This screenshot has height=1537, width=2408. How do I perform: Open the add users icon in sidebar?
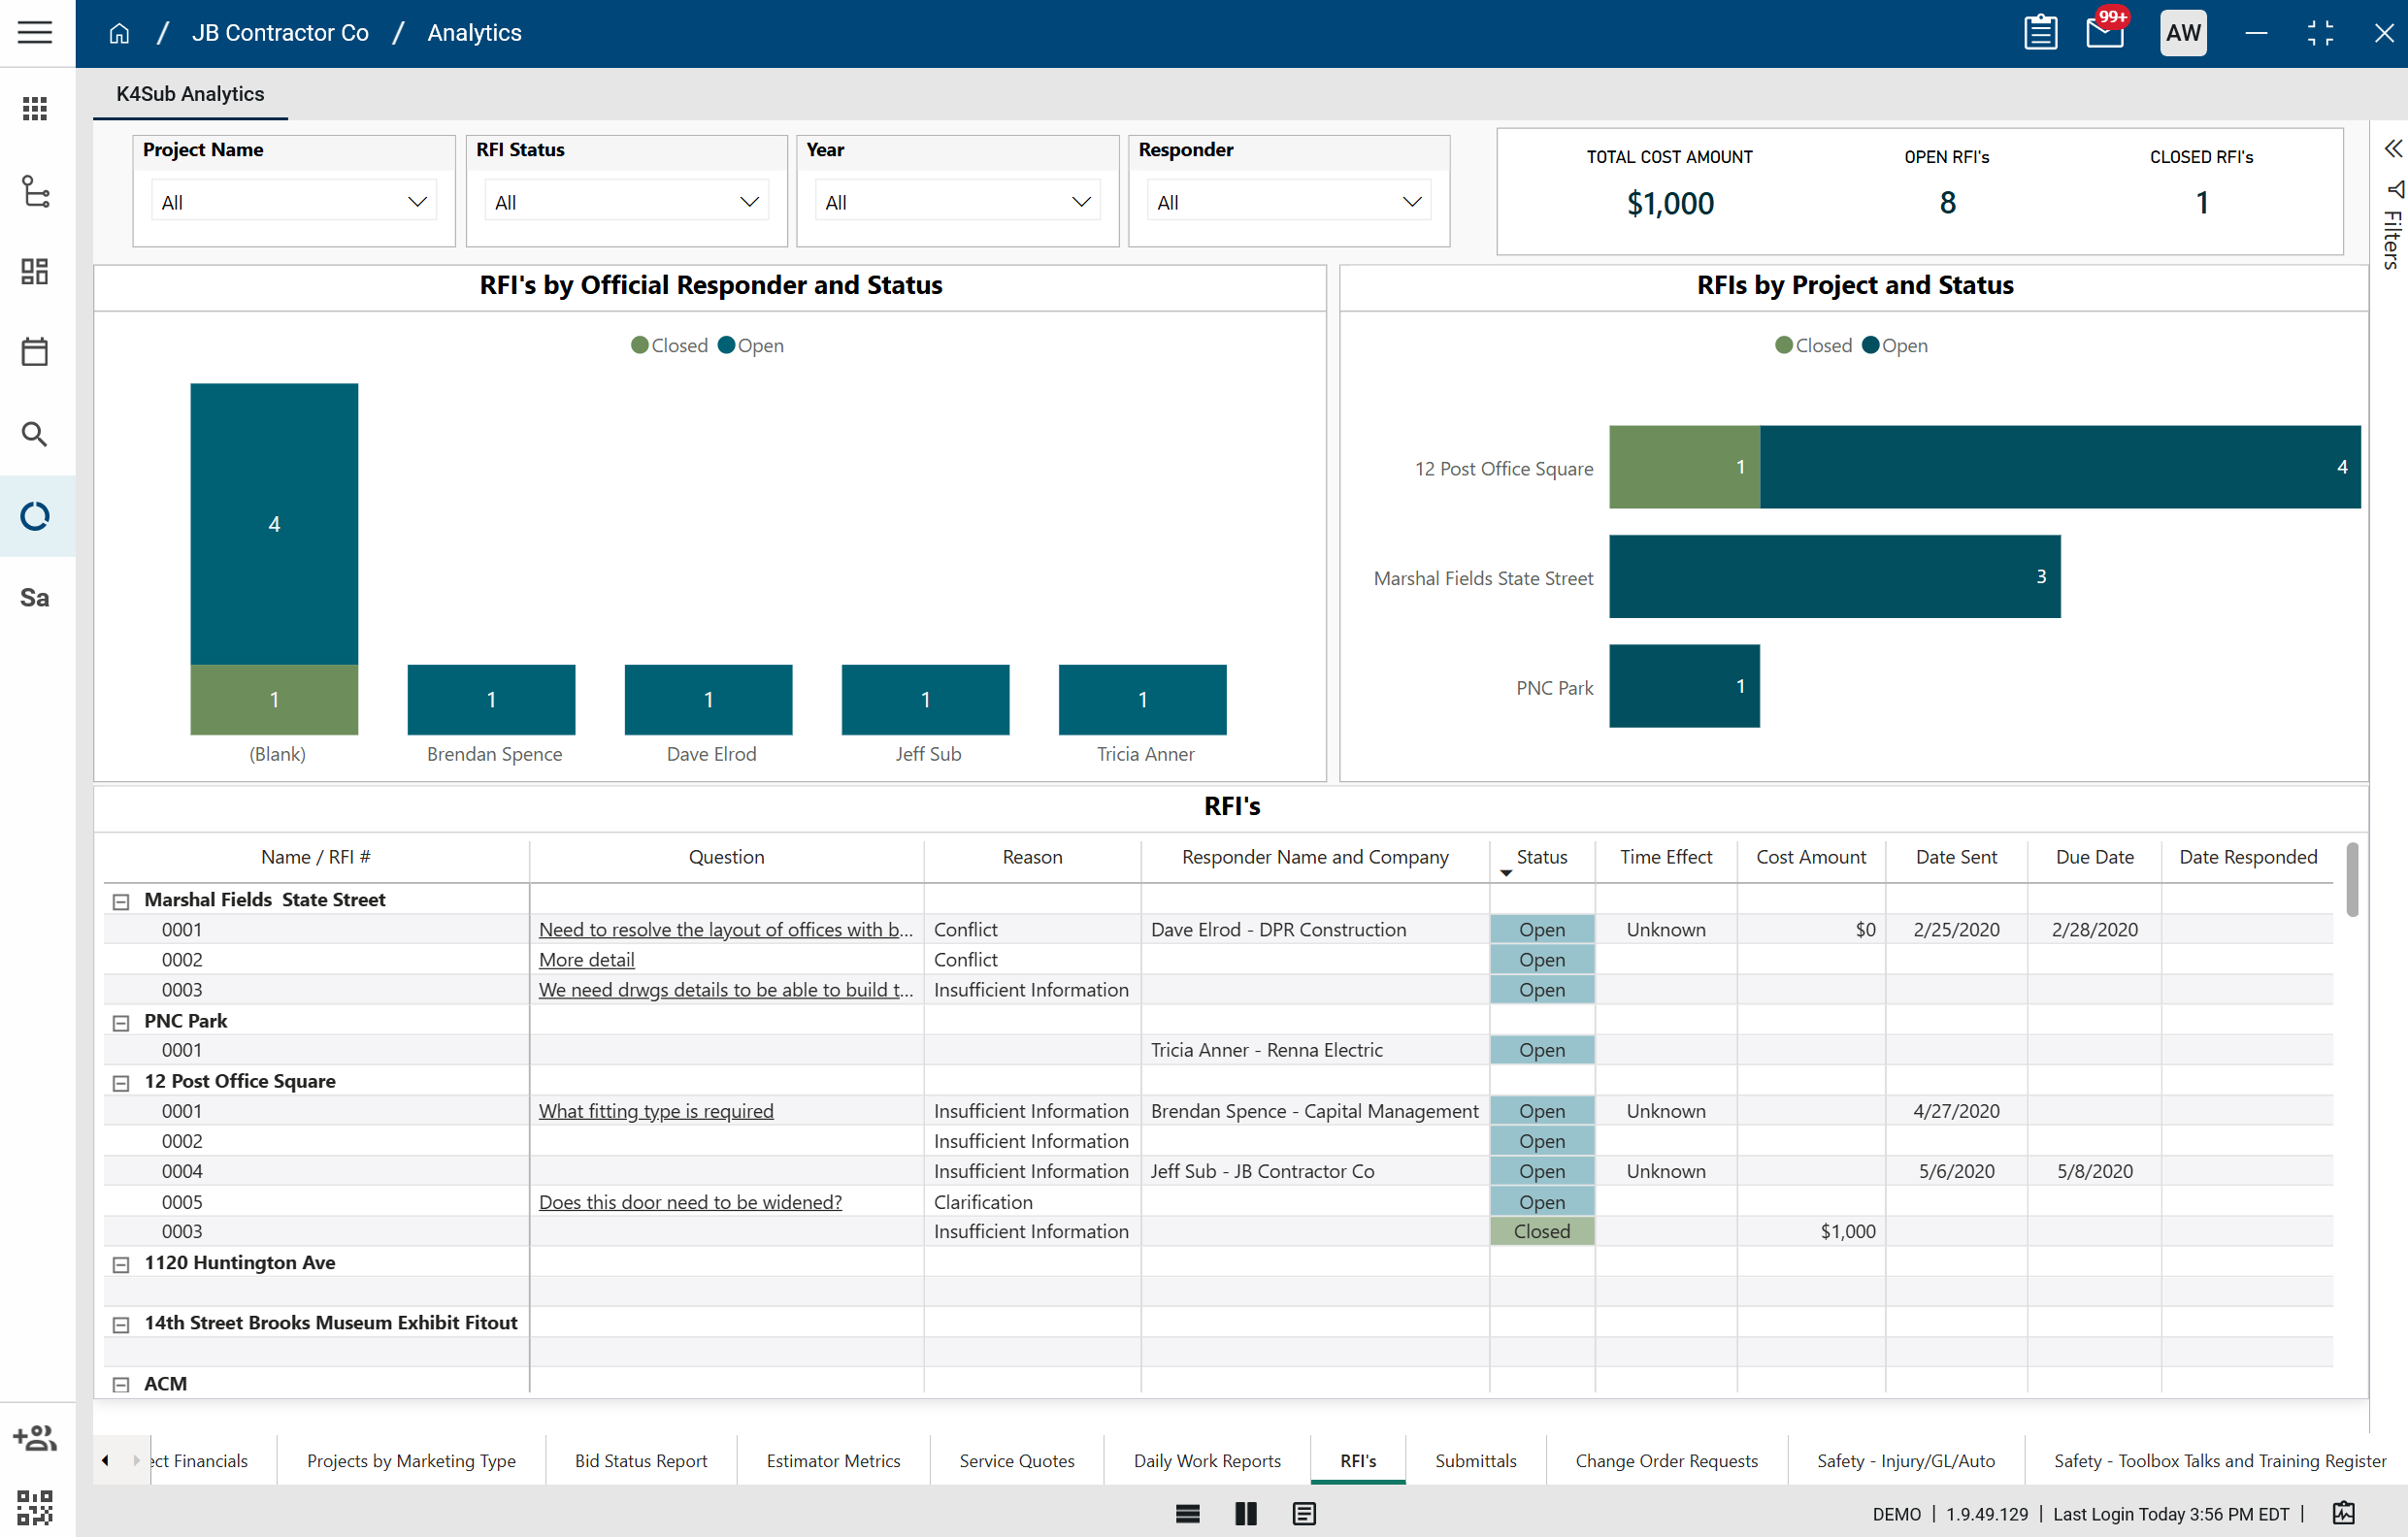coord(35,1438)
